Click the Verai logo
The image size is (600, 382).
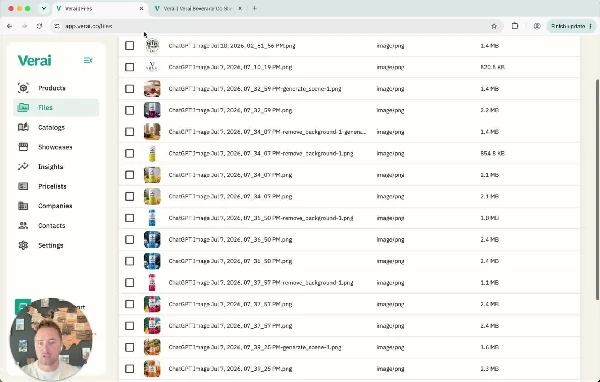coord(34,60)
